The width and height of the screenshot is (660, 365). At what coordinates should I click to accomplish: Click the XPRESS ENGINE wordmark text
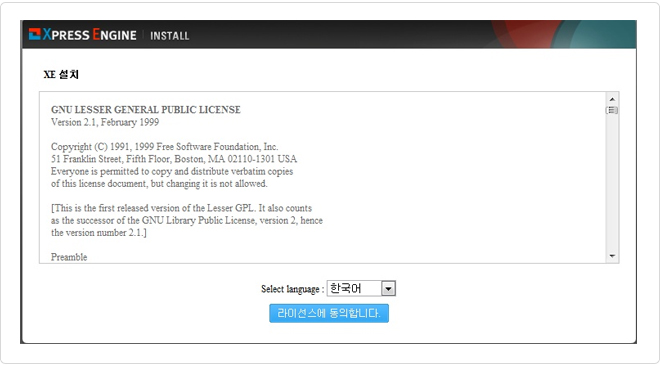tap(89, 35)
